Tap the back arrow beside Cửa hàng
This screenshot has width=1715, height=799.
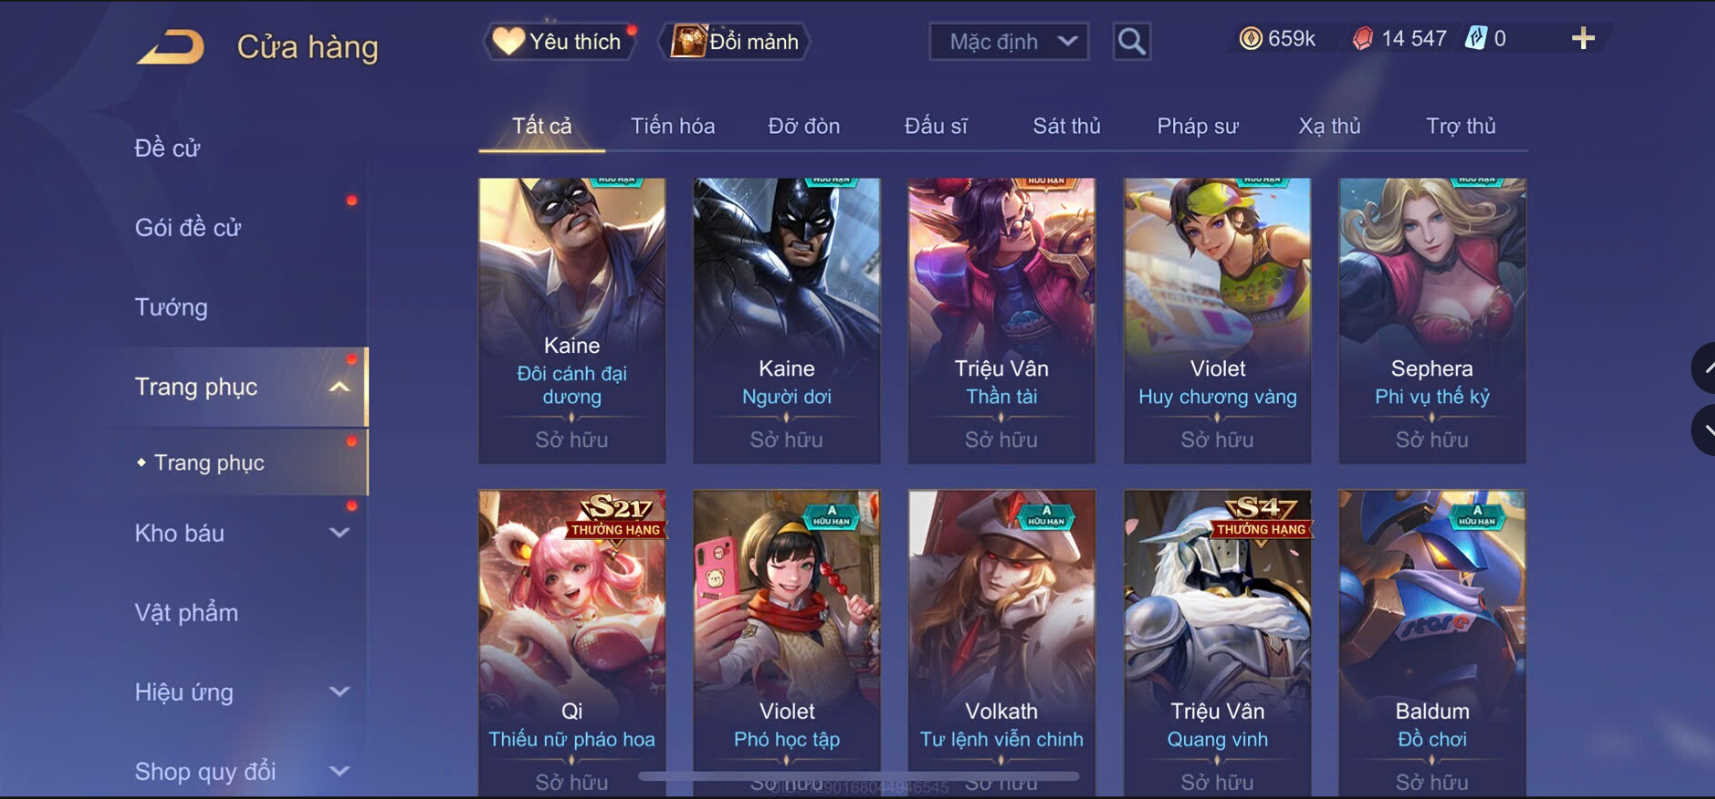click(170, 47)
